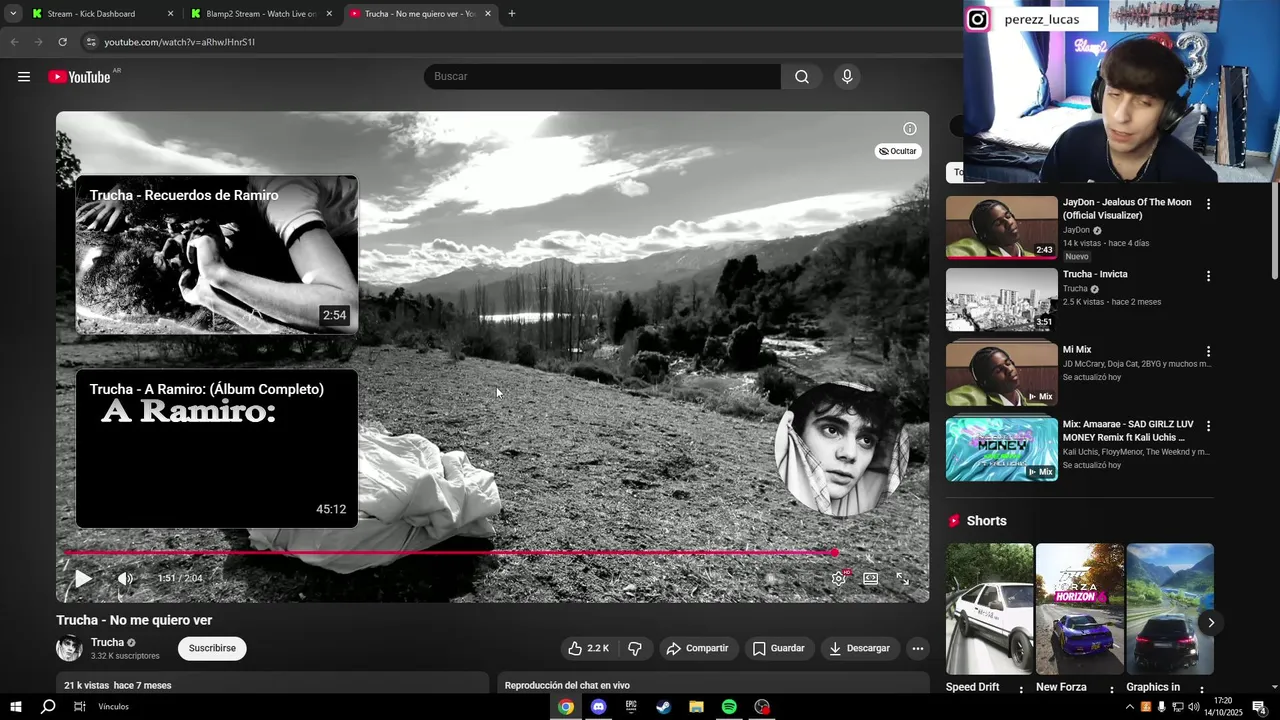Open options menu for Trucha - Invicta
This screenshot has height=720, width=1280.
coord(1208,276)
